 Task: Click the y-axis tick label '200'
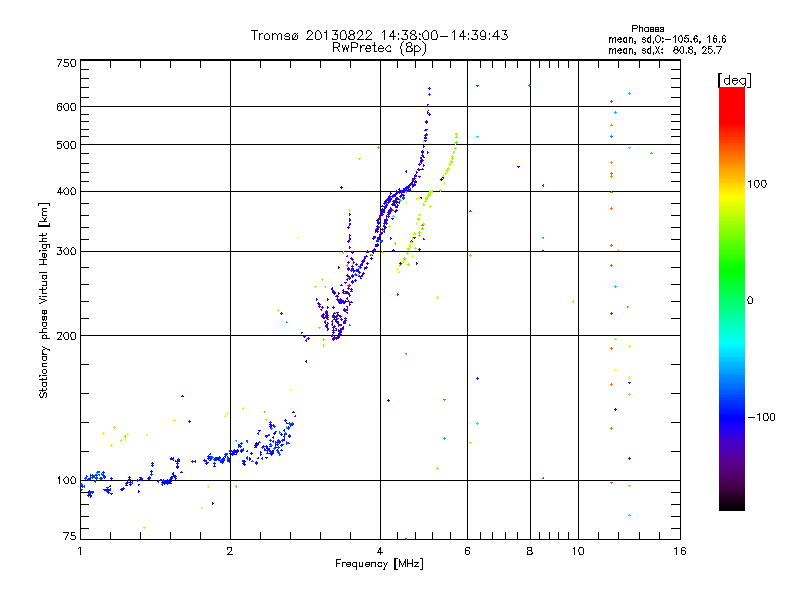[x=66, y=336]
